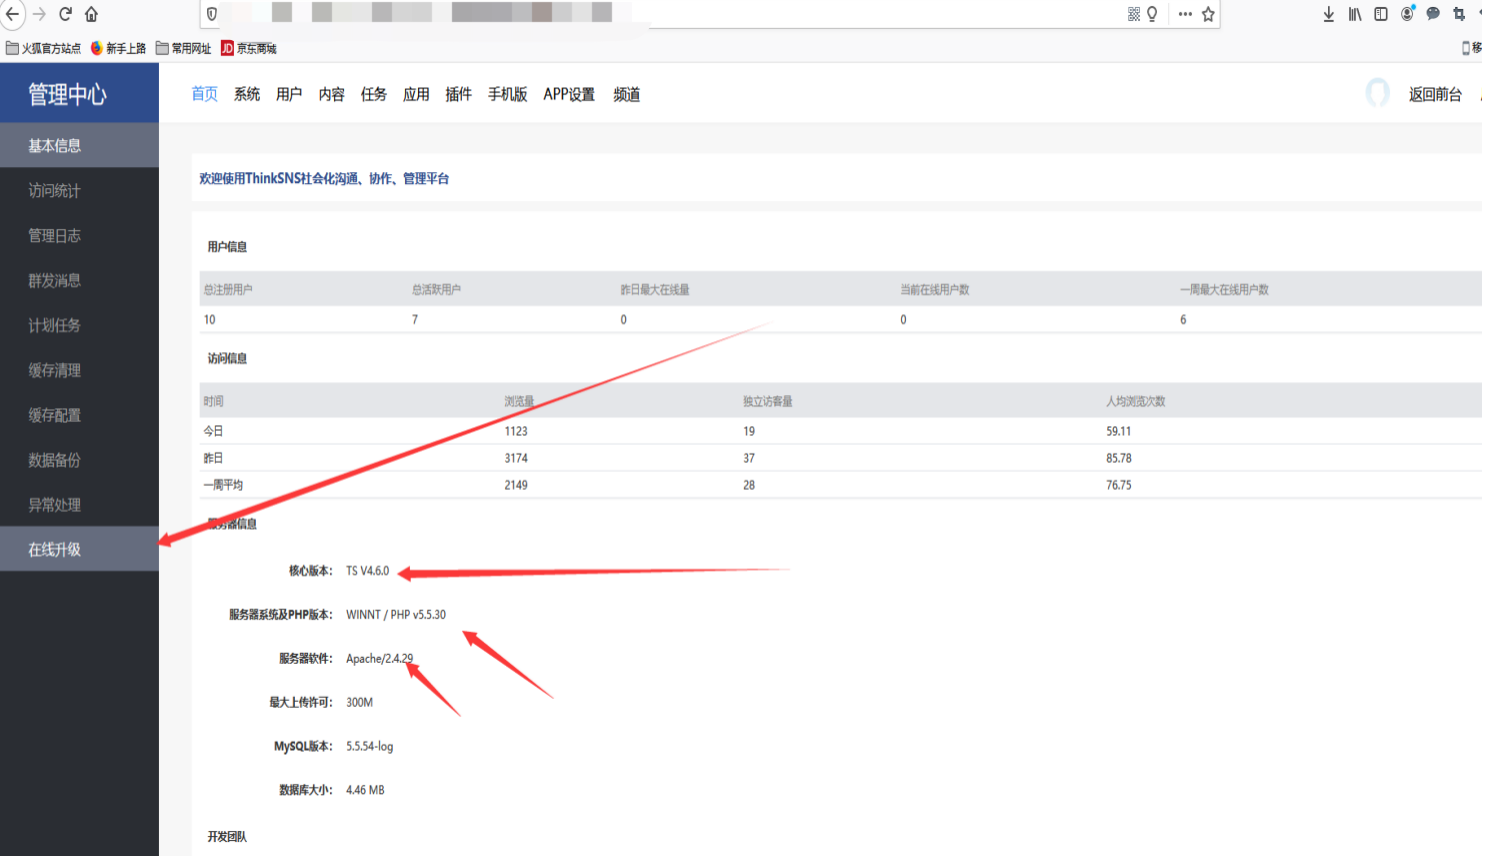Click the weekly average views value 2149
1492x856 pixels.
(x=516, y=485)
